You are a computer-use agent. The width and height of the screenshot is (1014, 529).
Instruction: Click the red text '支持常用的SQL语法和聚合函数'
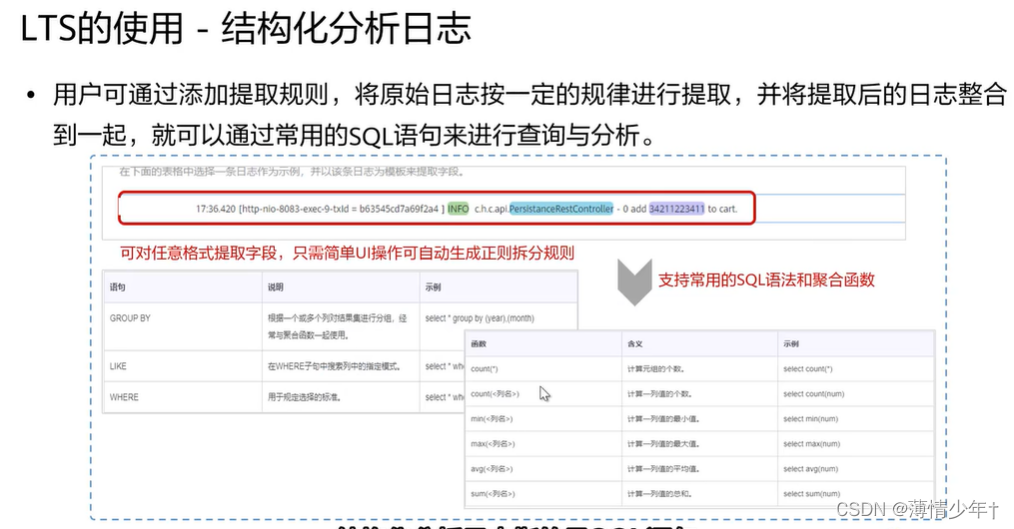pyautogui.click(x=766, y=280)
